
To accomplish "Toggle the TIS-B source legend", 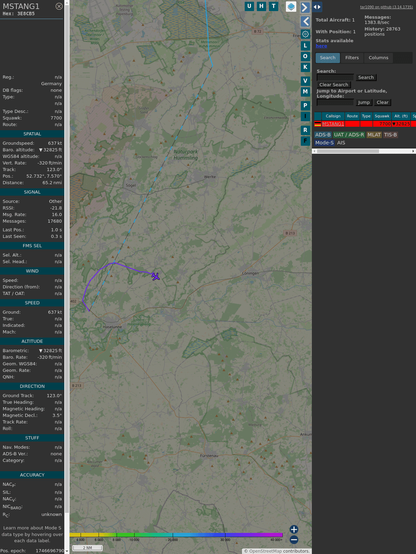I will [390, 135].
